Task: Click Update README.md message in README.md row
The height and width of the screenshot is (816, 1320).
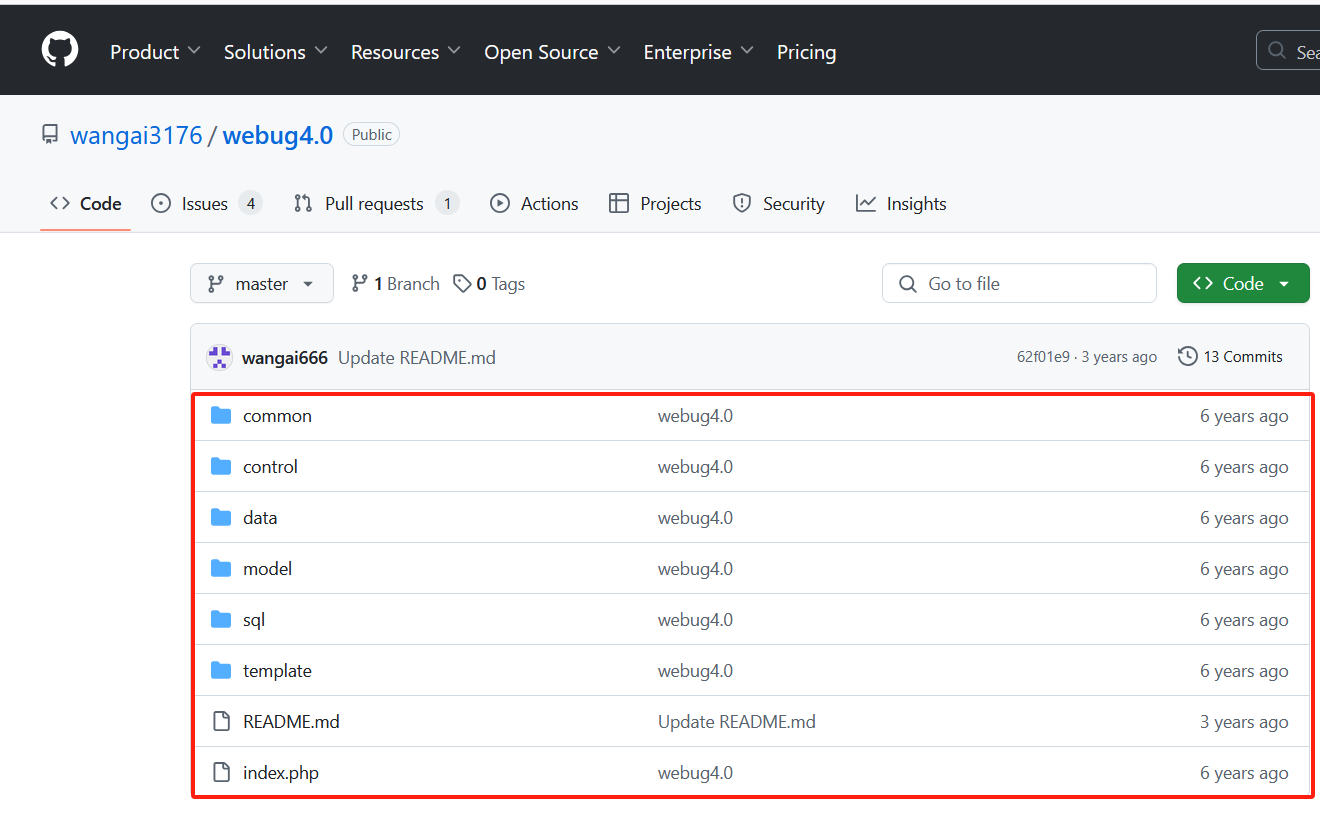Action: [x=737, y=721]
